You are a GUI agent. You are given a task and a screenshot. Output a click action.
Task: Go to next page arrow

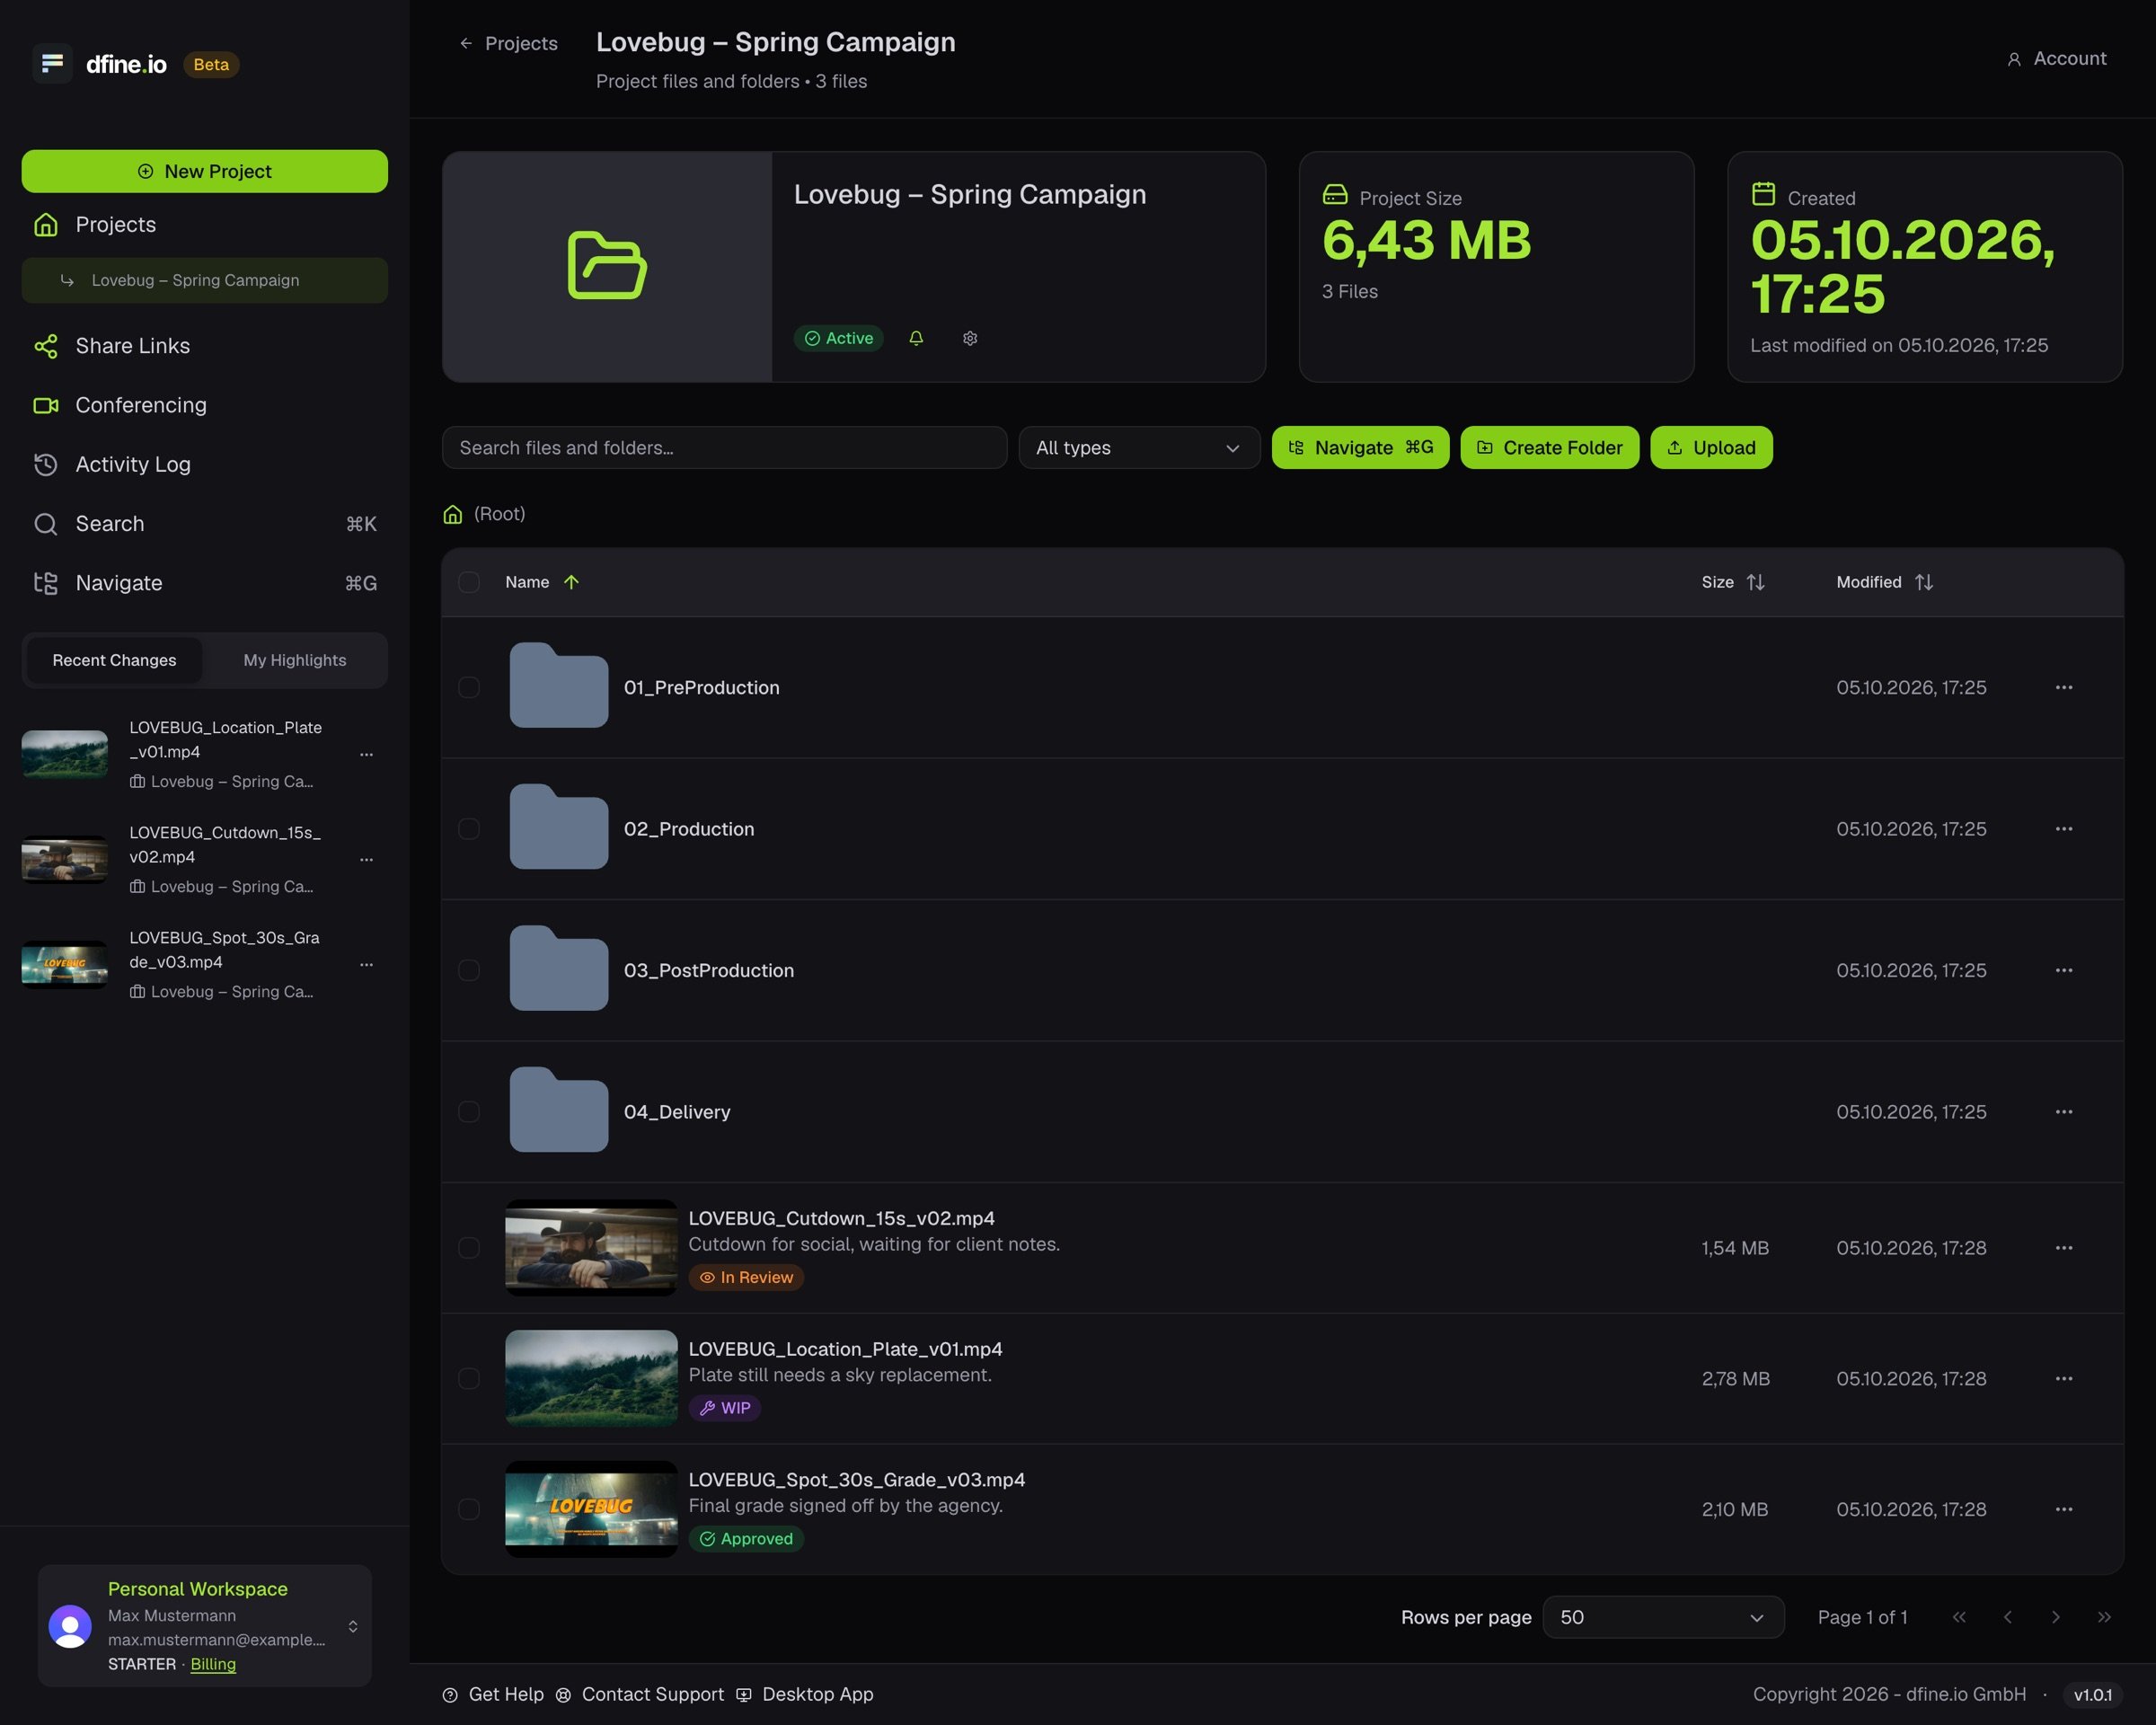2056,1617
